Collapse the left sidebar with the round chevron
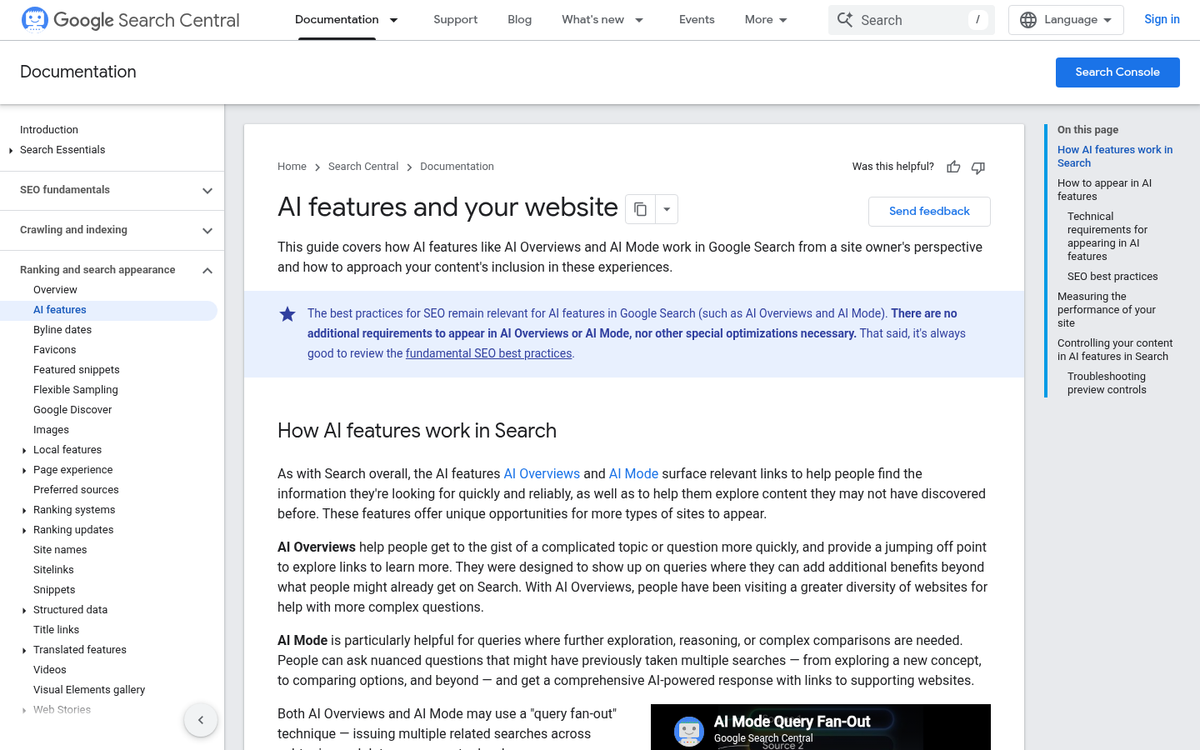1200x750 pixels. (200, 719)
